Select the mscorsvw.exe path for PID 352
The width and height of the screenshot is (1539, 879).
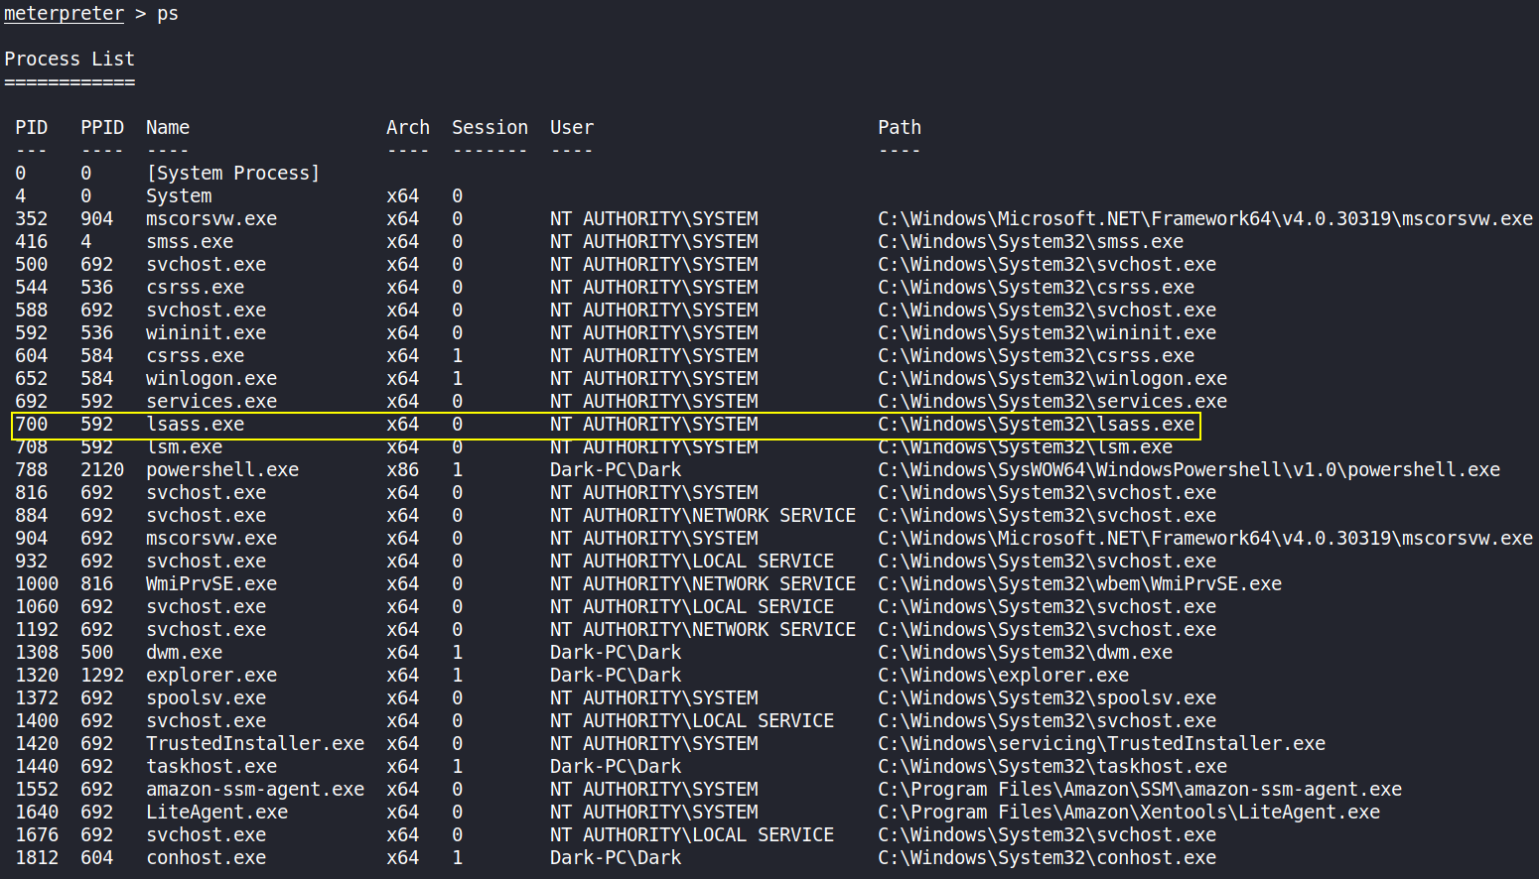click(x=1205, y=219)
